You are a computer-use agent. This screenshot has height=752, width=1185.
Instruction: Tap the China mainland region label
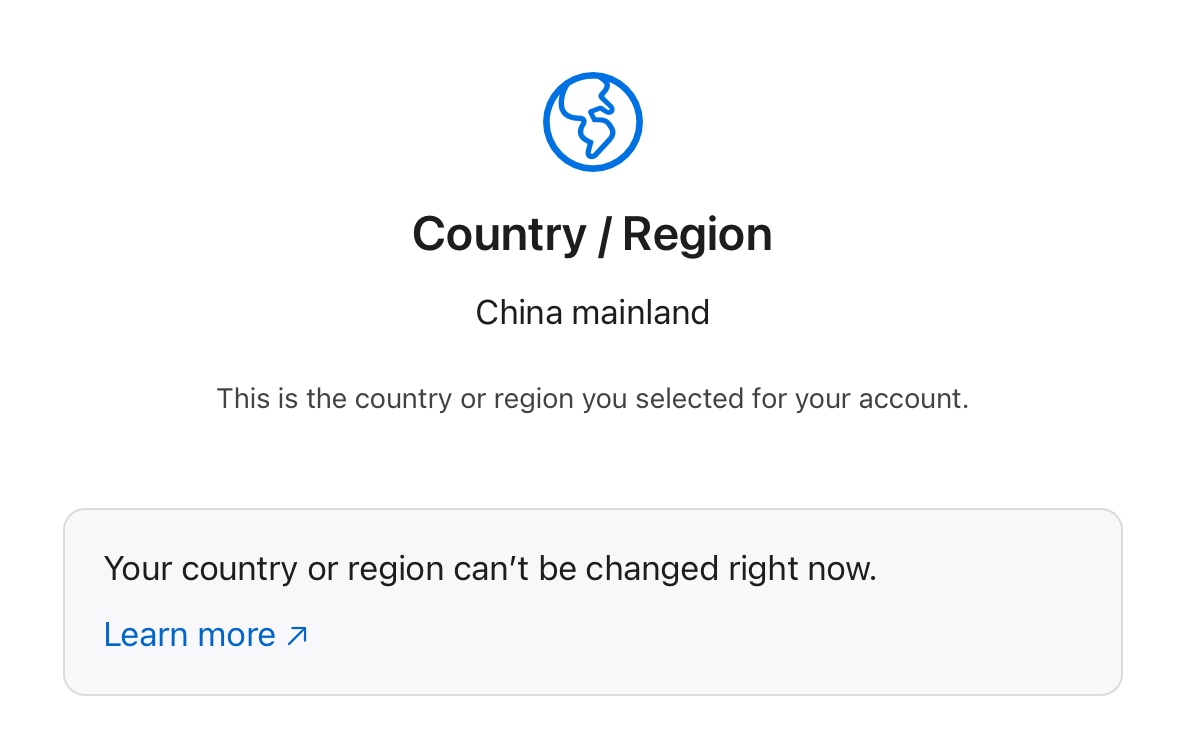(592, 312)
